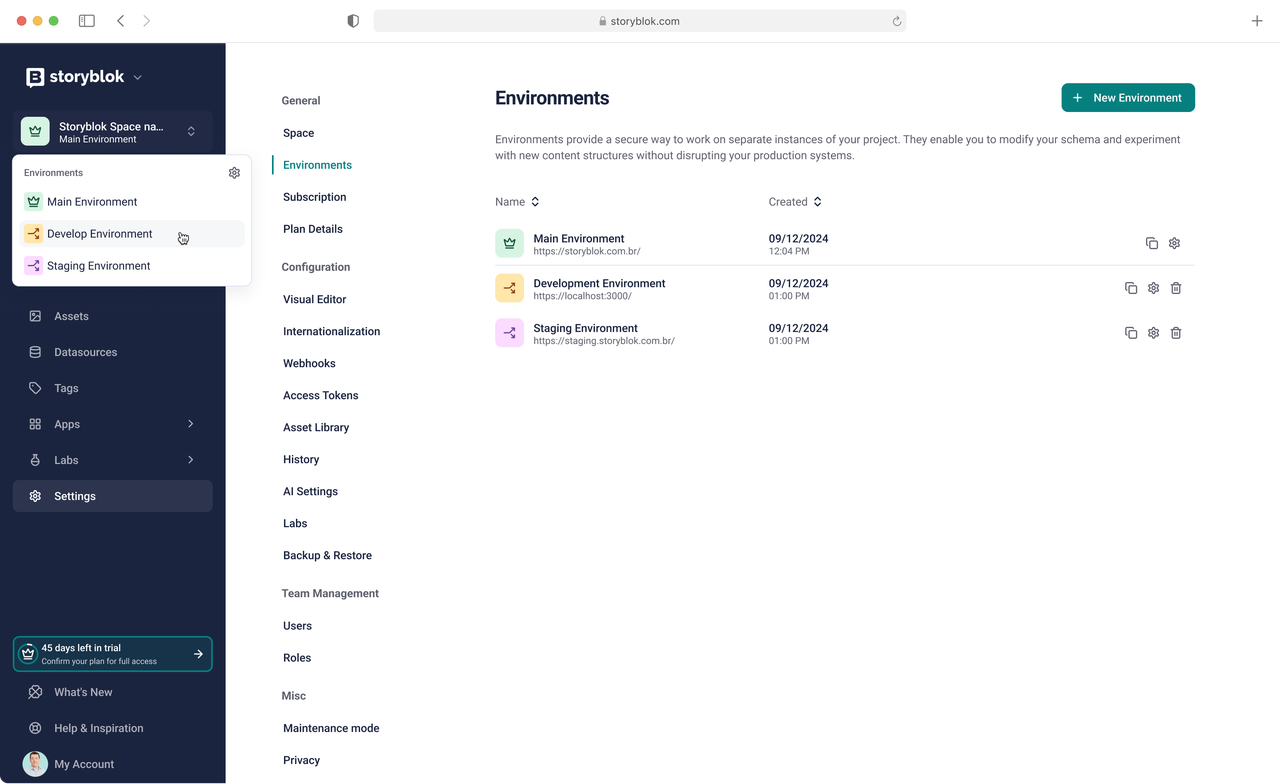The height and width of the screenshot is (784, 1280).
Task: Click the storyblok.com address bar
Action: click(x=640, y=21)
